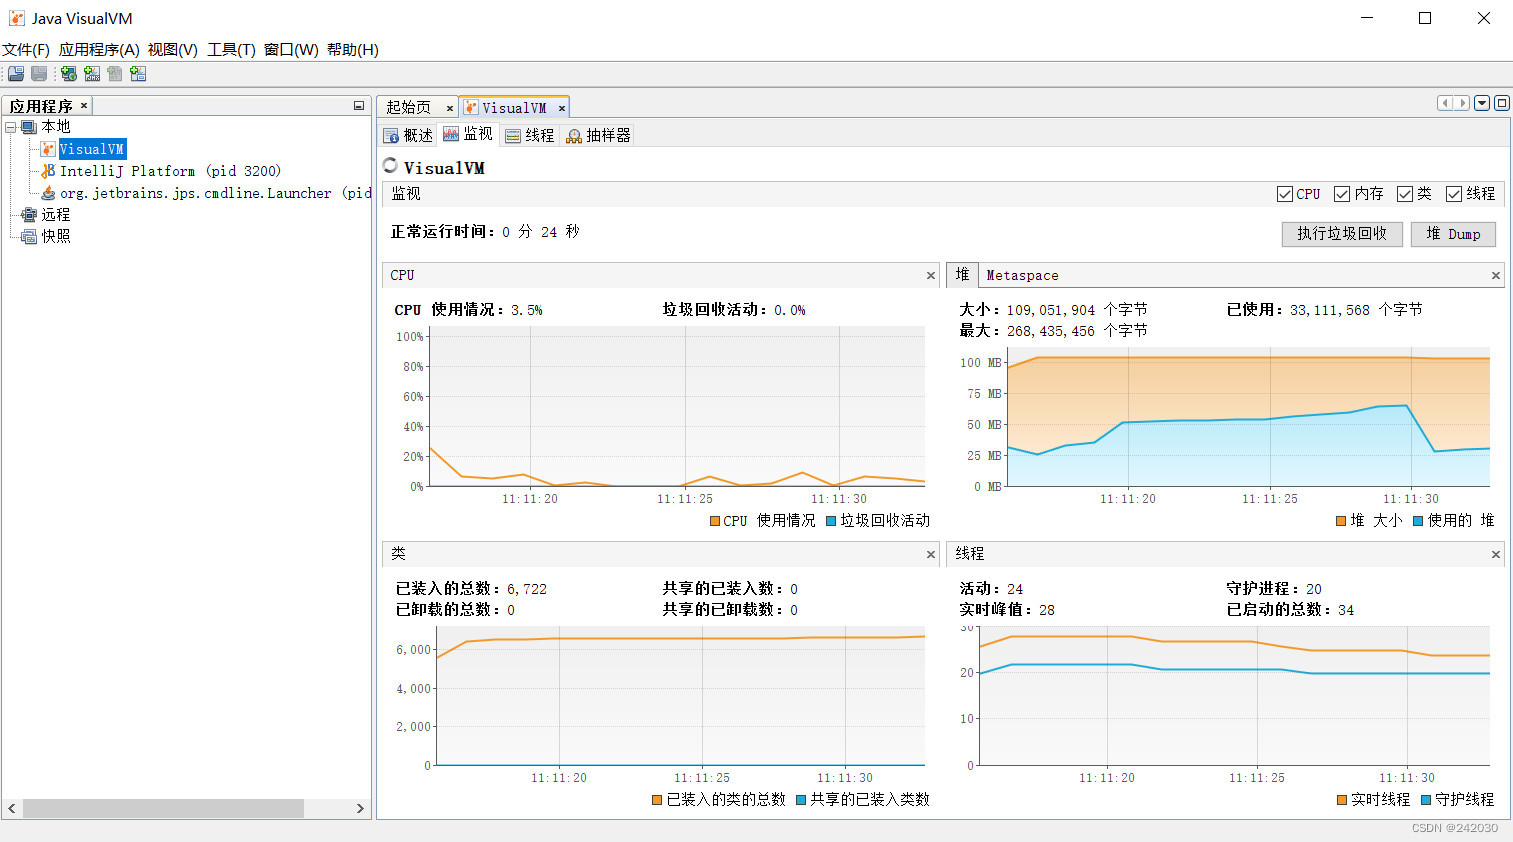Select the Metaspace memory tab
This screenshot has width=1513, height=842.
pos(1022,275)
